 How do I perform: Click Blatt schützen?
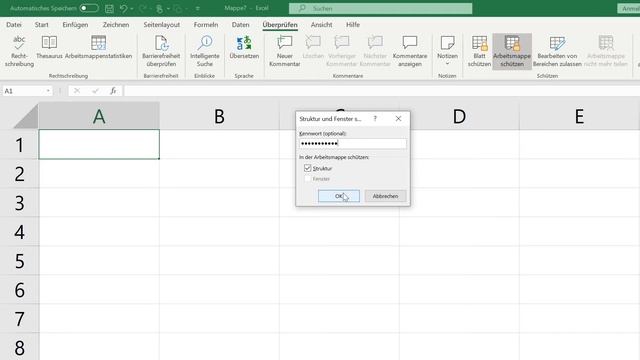click(x=479, y=51)
